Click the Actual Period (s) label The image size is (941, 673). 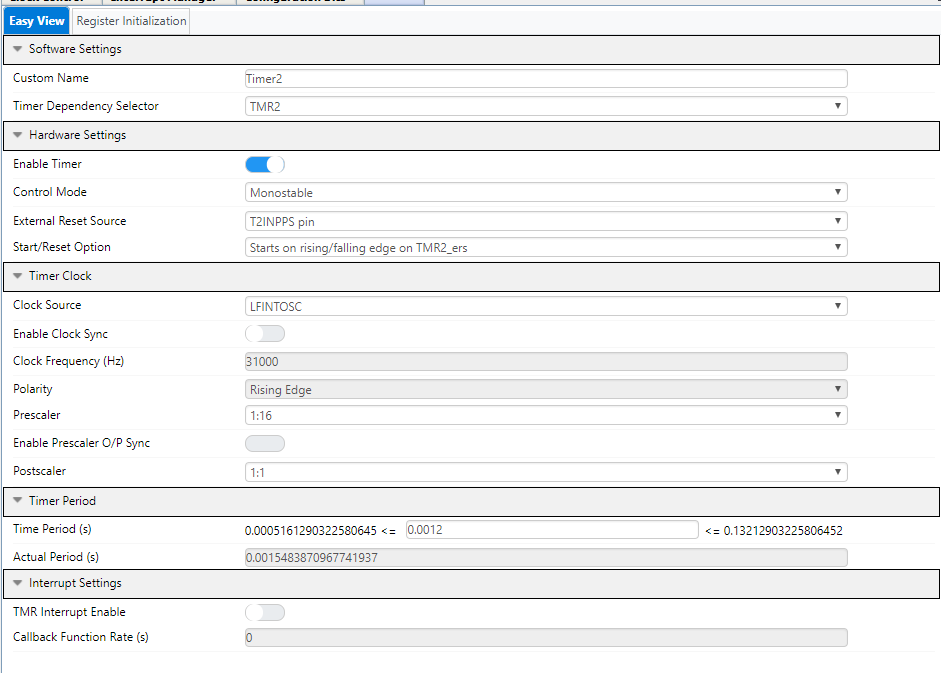point(56,557)
